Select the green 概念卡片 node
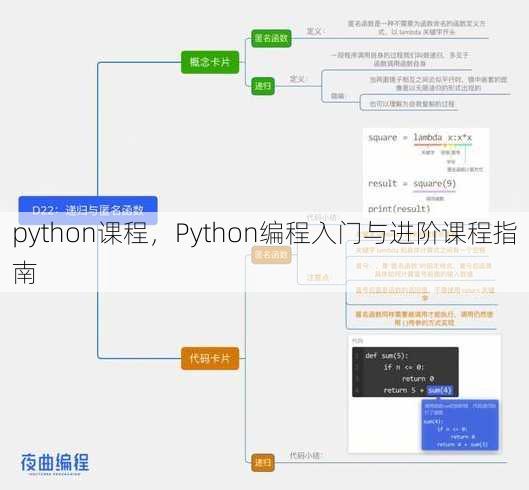Screen dimensions: 529x490 (x=210, y=62)
